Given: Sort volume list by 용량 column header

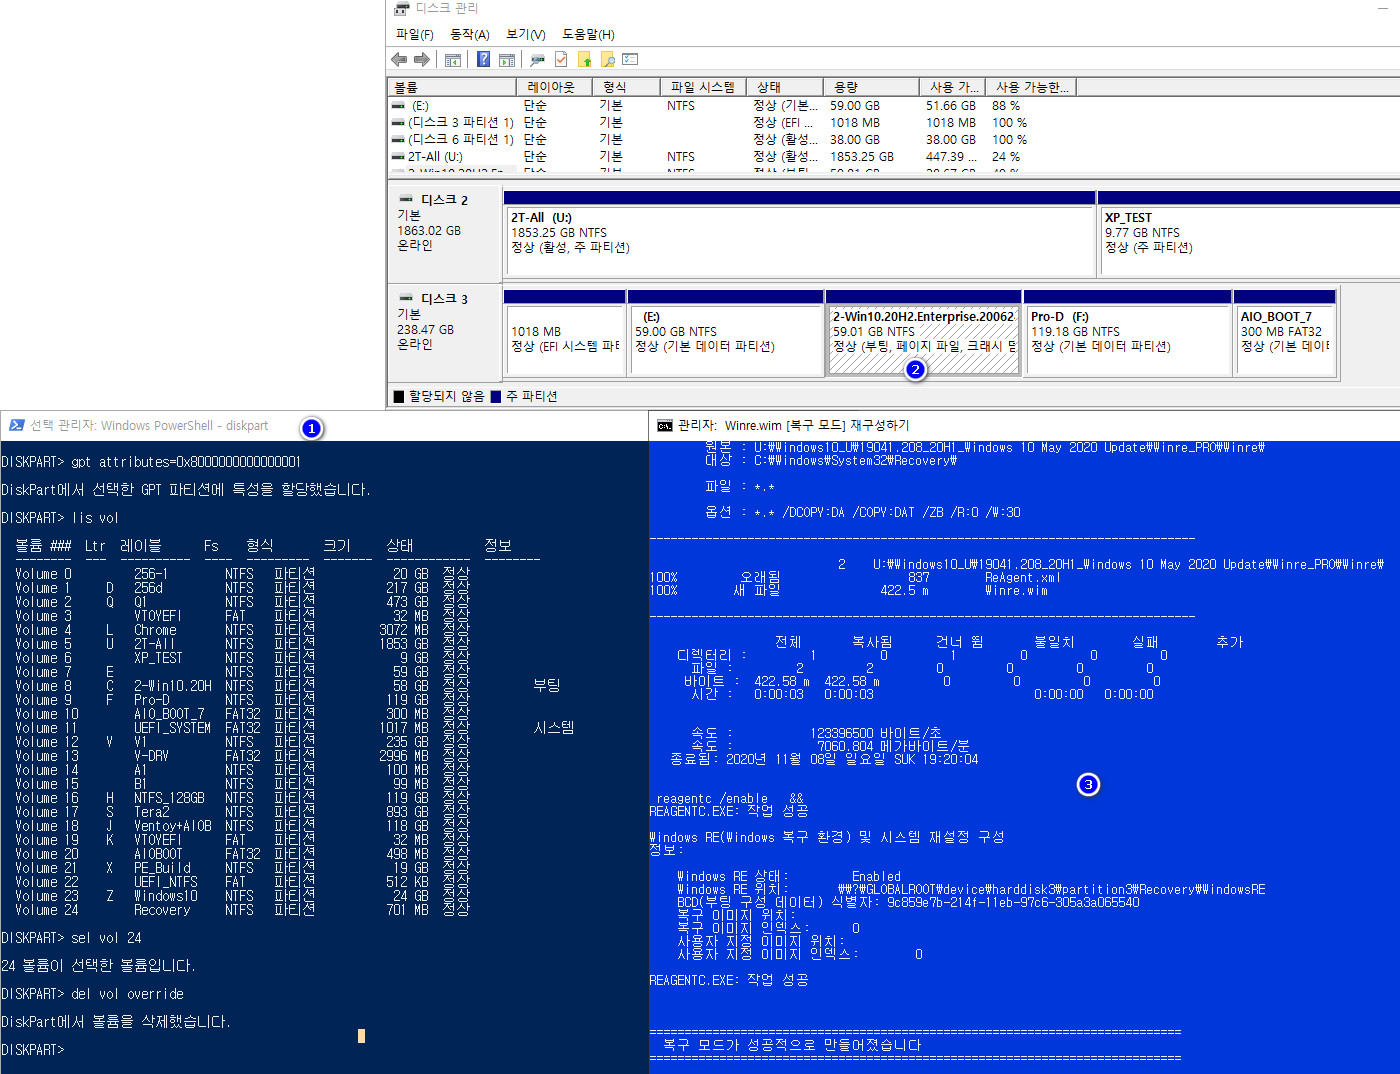Looking at the screenshot, I should click(871, 87).
